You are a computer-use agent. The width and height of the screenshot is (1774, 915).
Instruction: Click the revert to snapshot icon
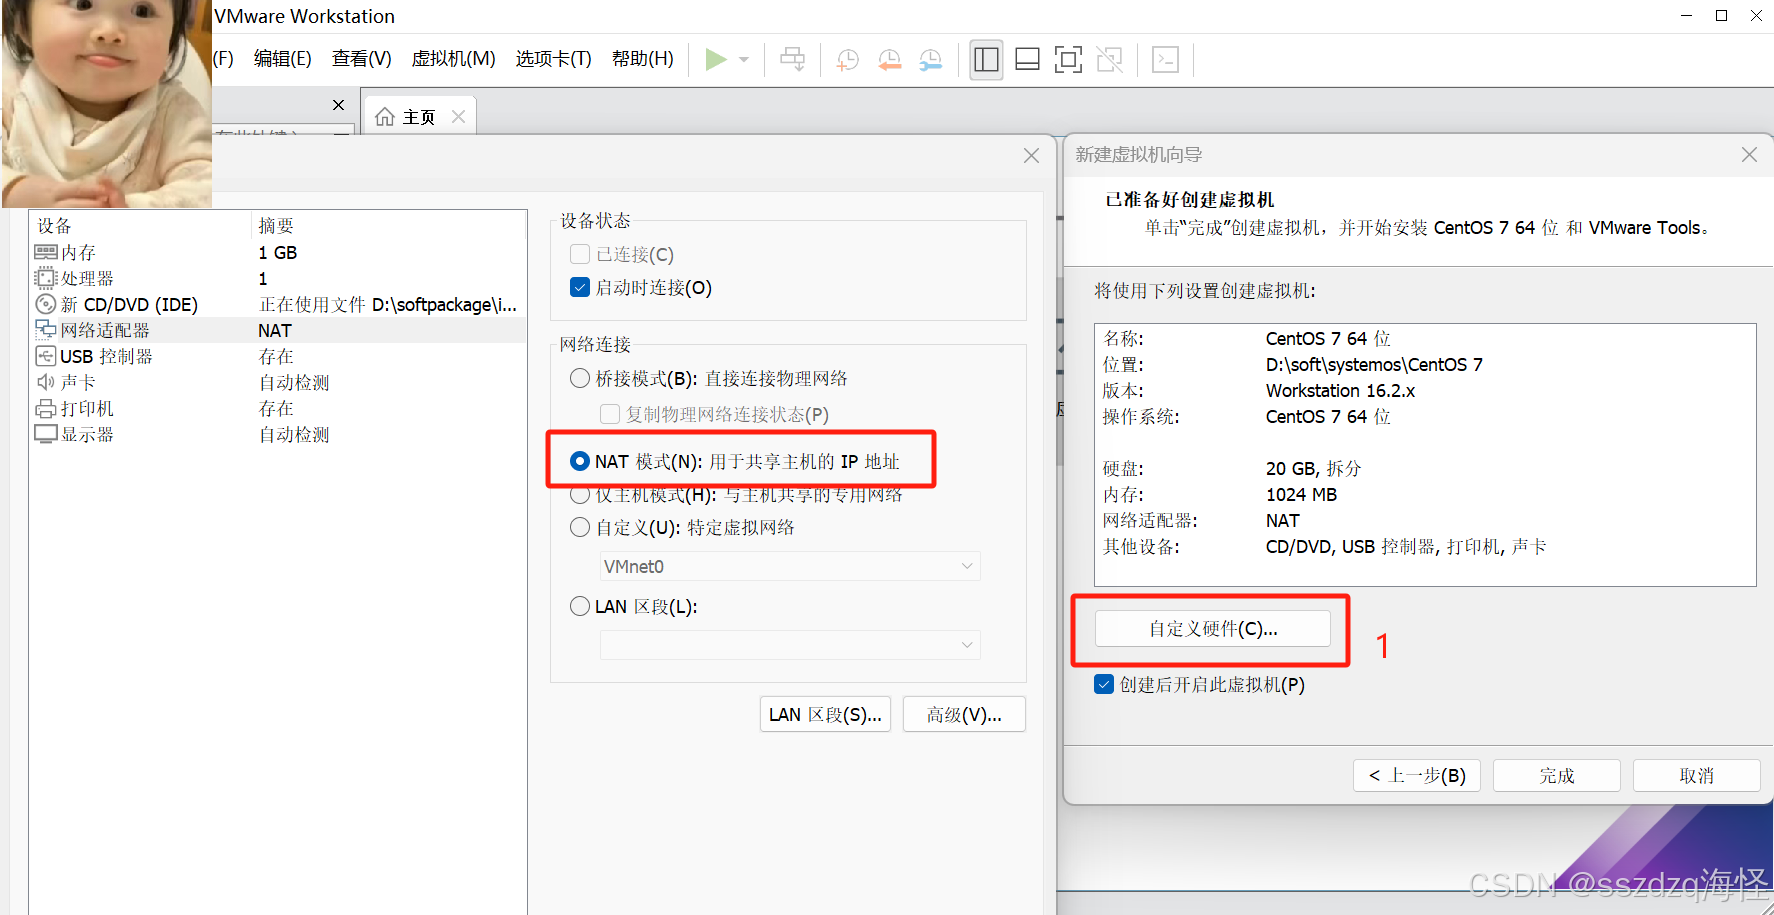pos(889,60)
